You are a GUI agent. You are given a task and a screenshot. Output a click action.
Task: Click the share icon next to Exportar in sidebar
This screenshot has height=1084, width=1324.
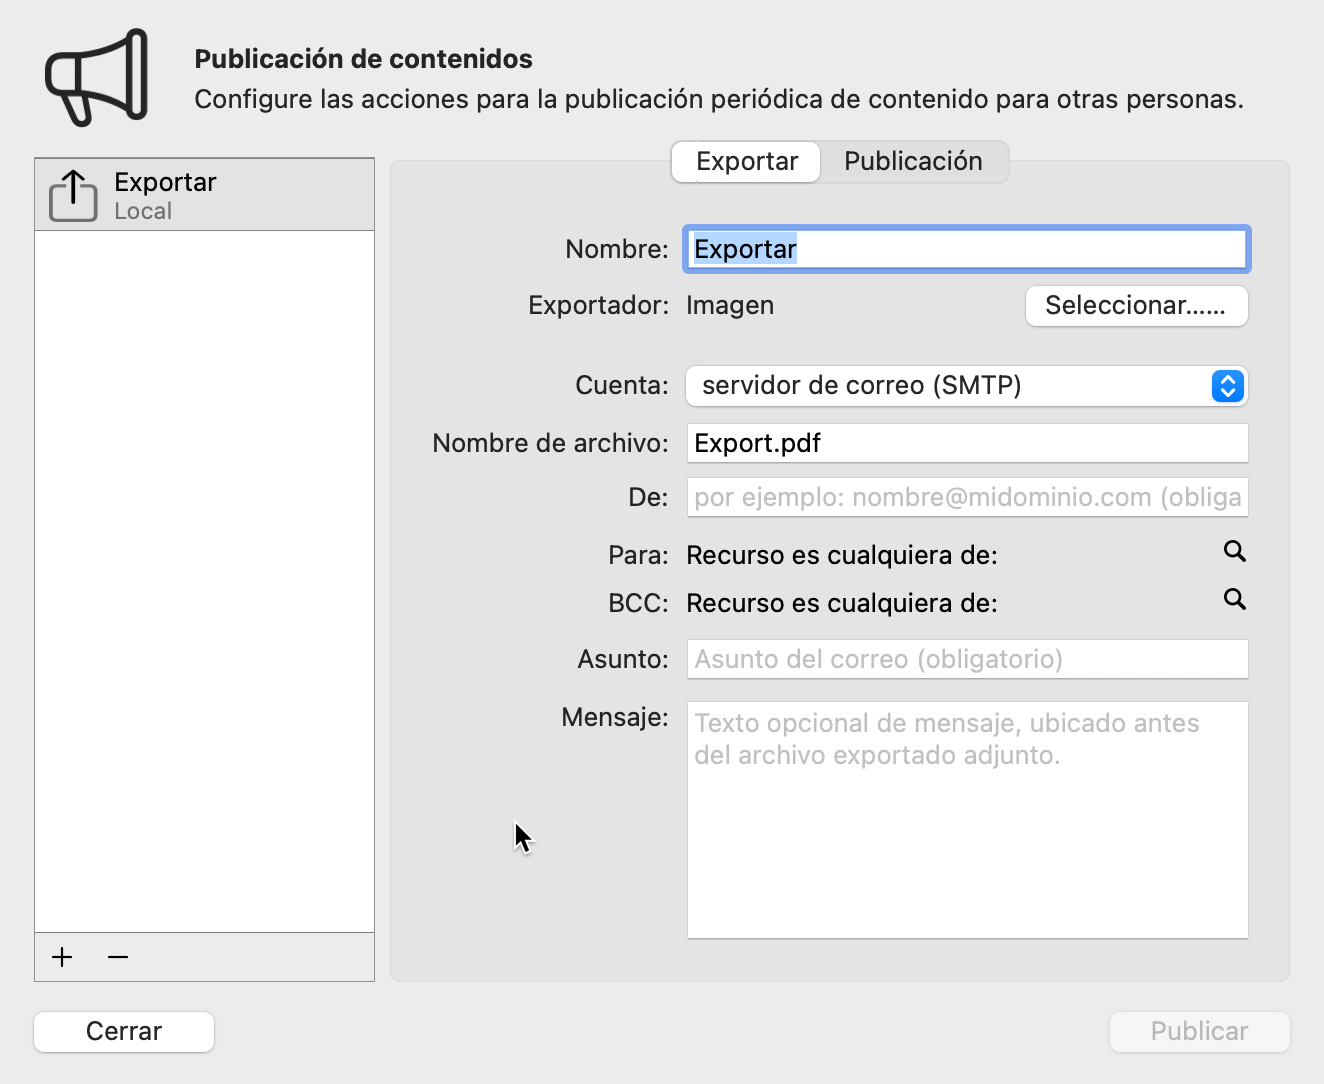click(x=71, y=194)
